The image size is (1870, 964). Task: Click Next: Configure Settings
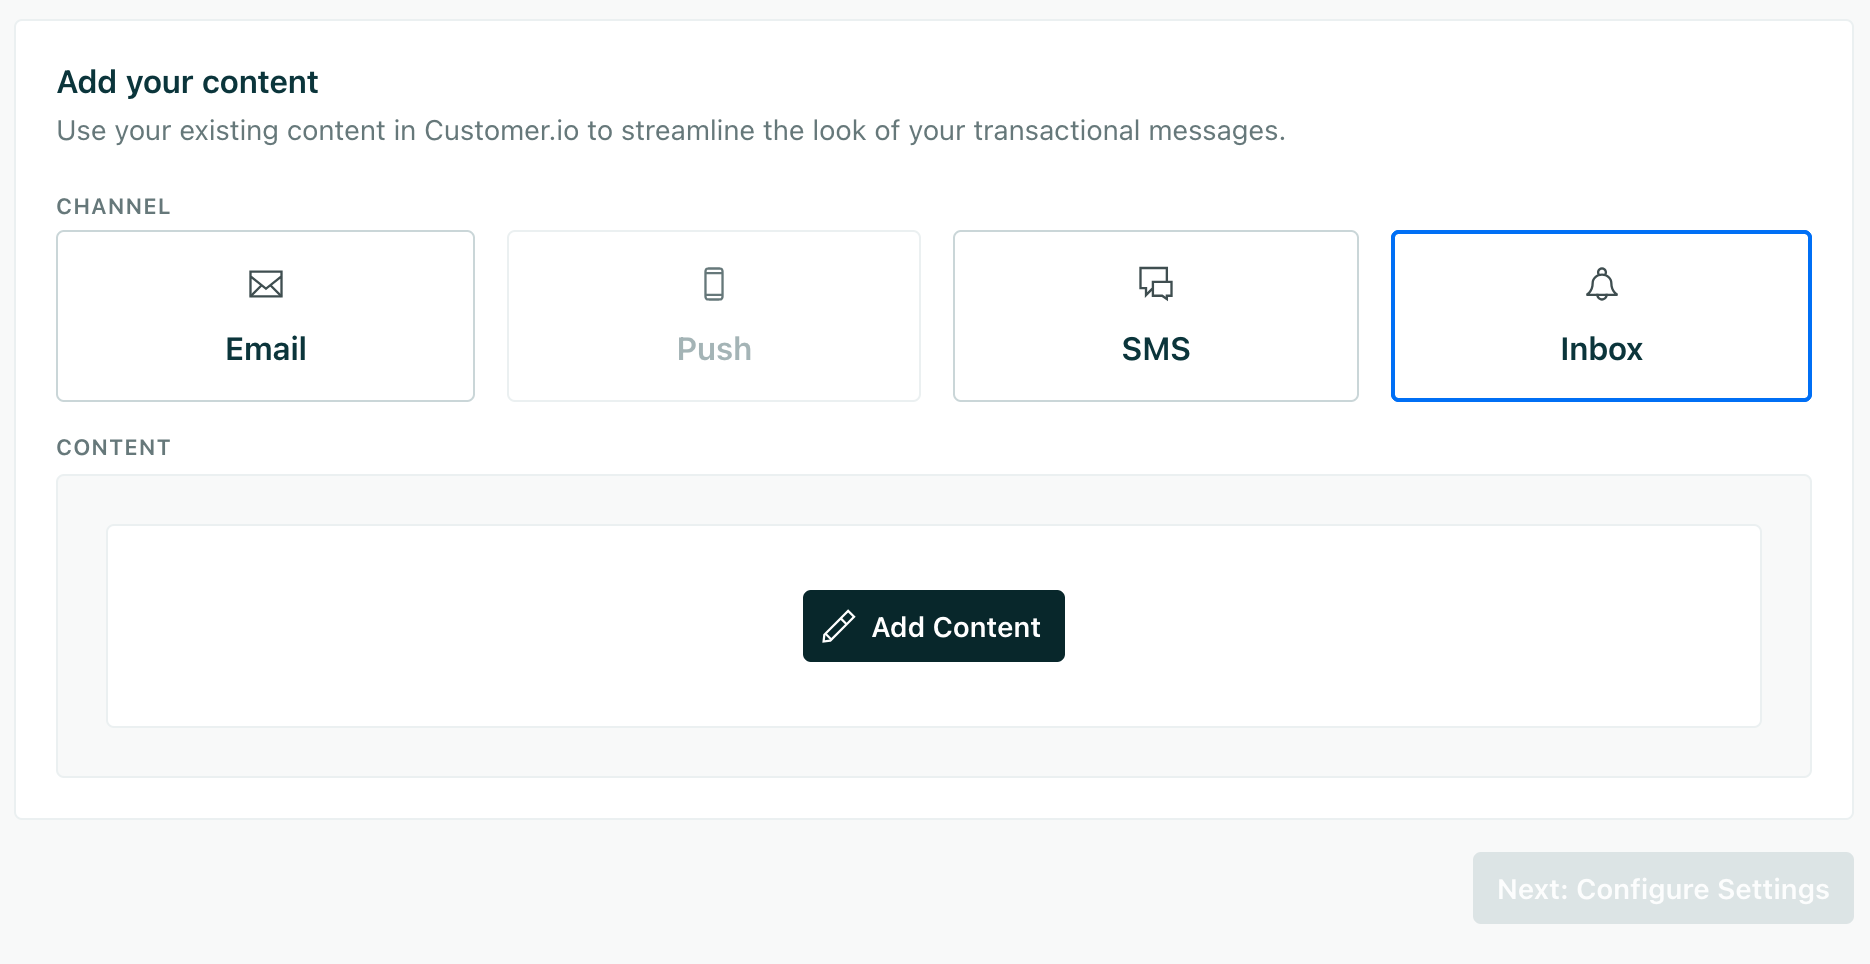pyautogui.click(x=1662, y=888)
